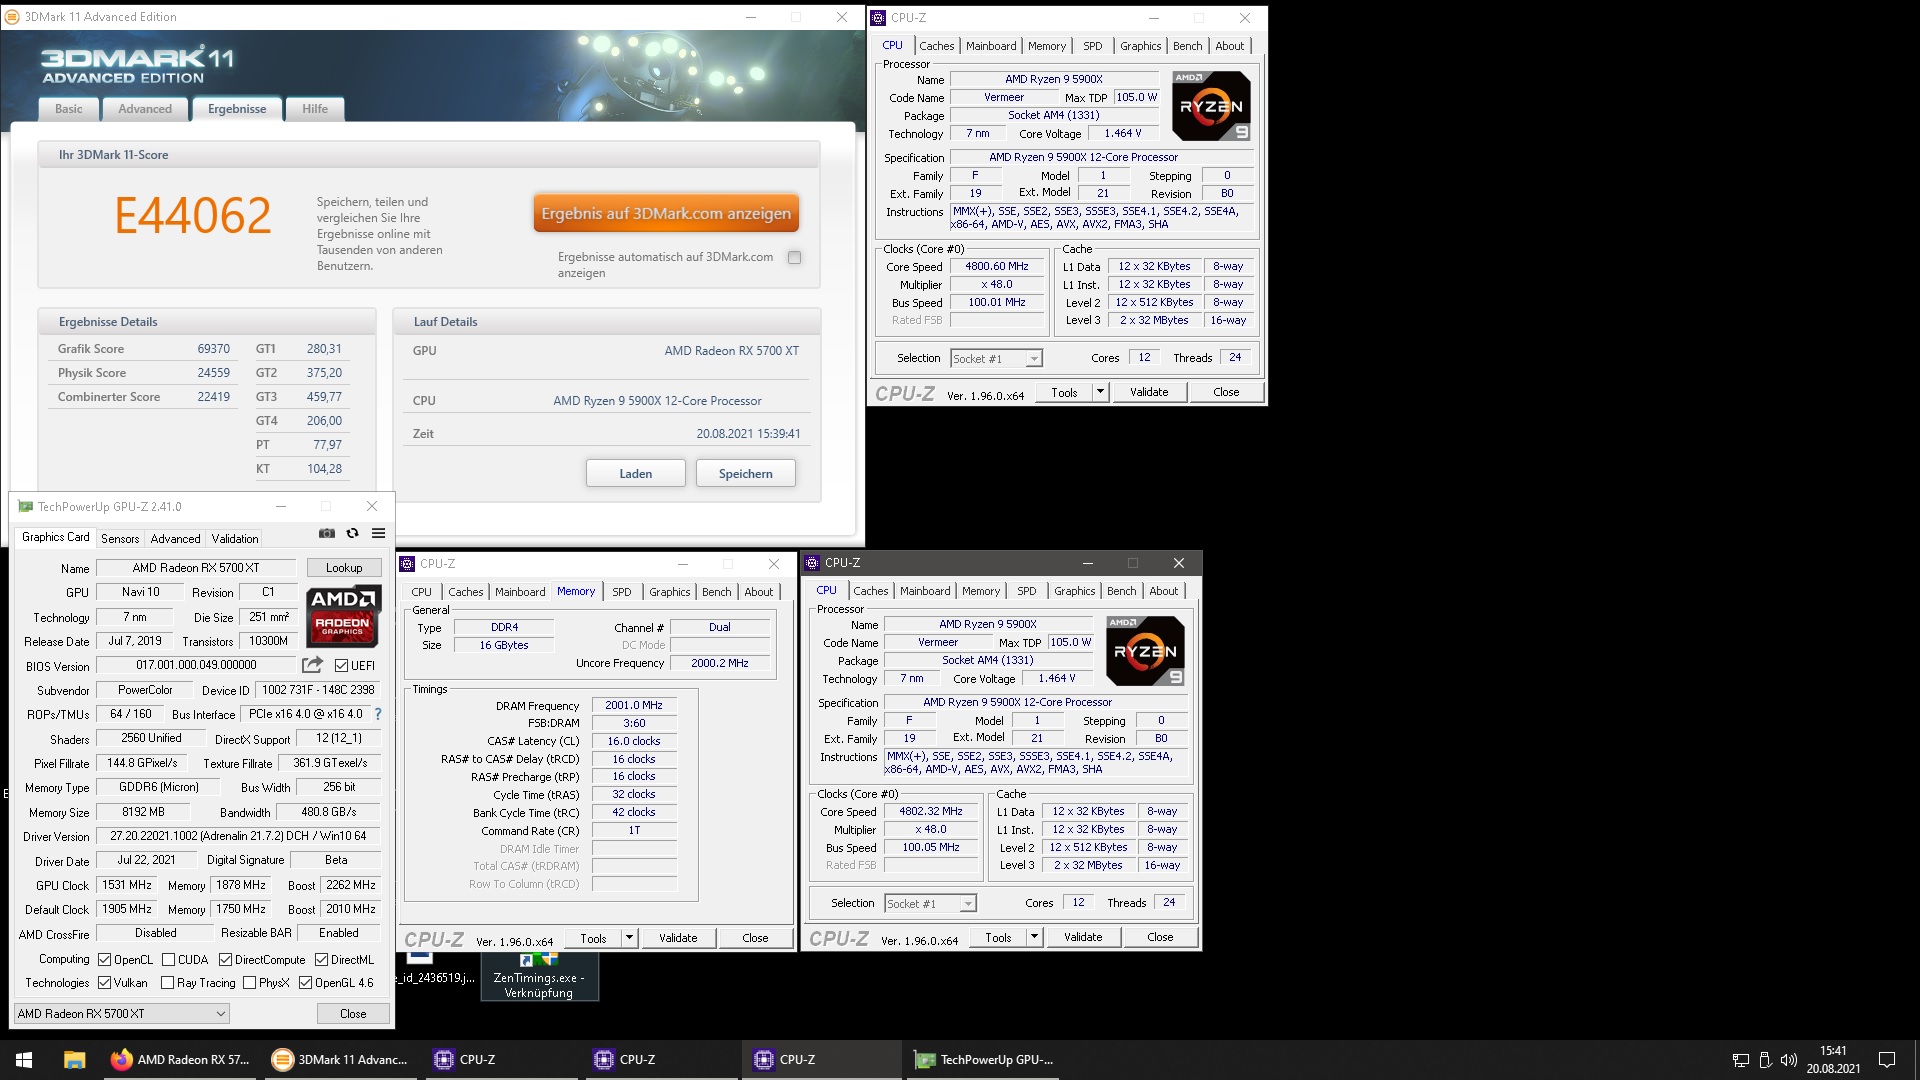Toggle the UEFI checkbox in GPU-Z
Viewport: 1920px width, 1080px height.
(x=341, y=665)
